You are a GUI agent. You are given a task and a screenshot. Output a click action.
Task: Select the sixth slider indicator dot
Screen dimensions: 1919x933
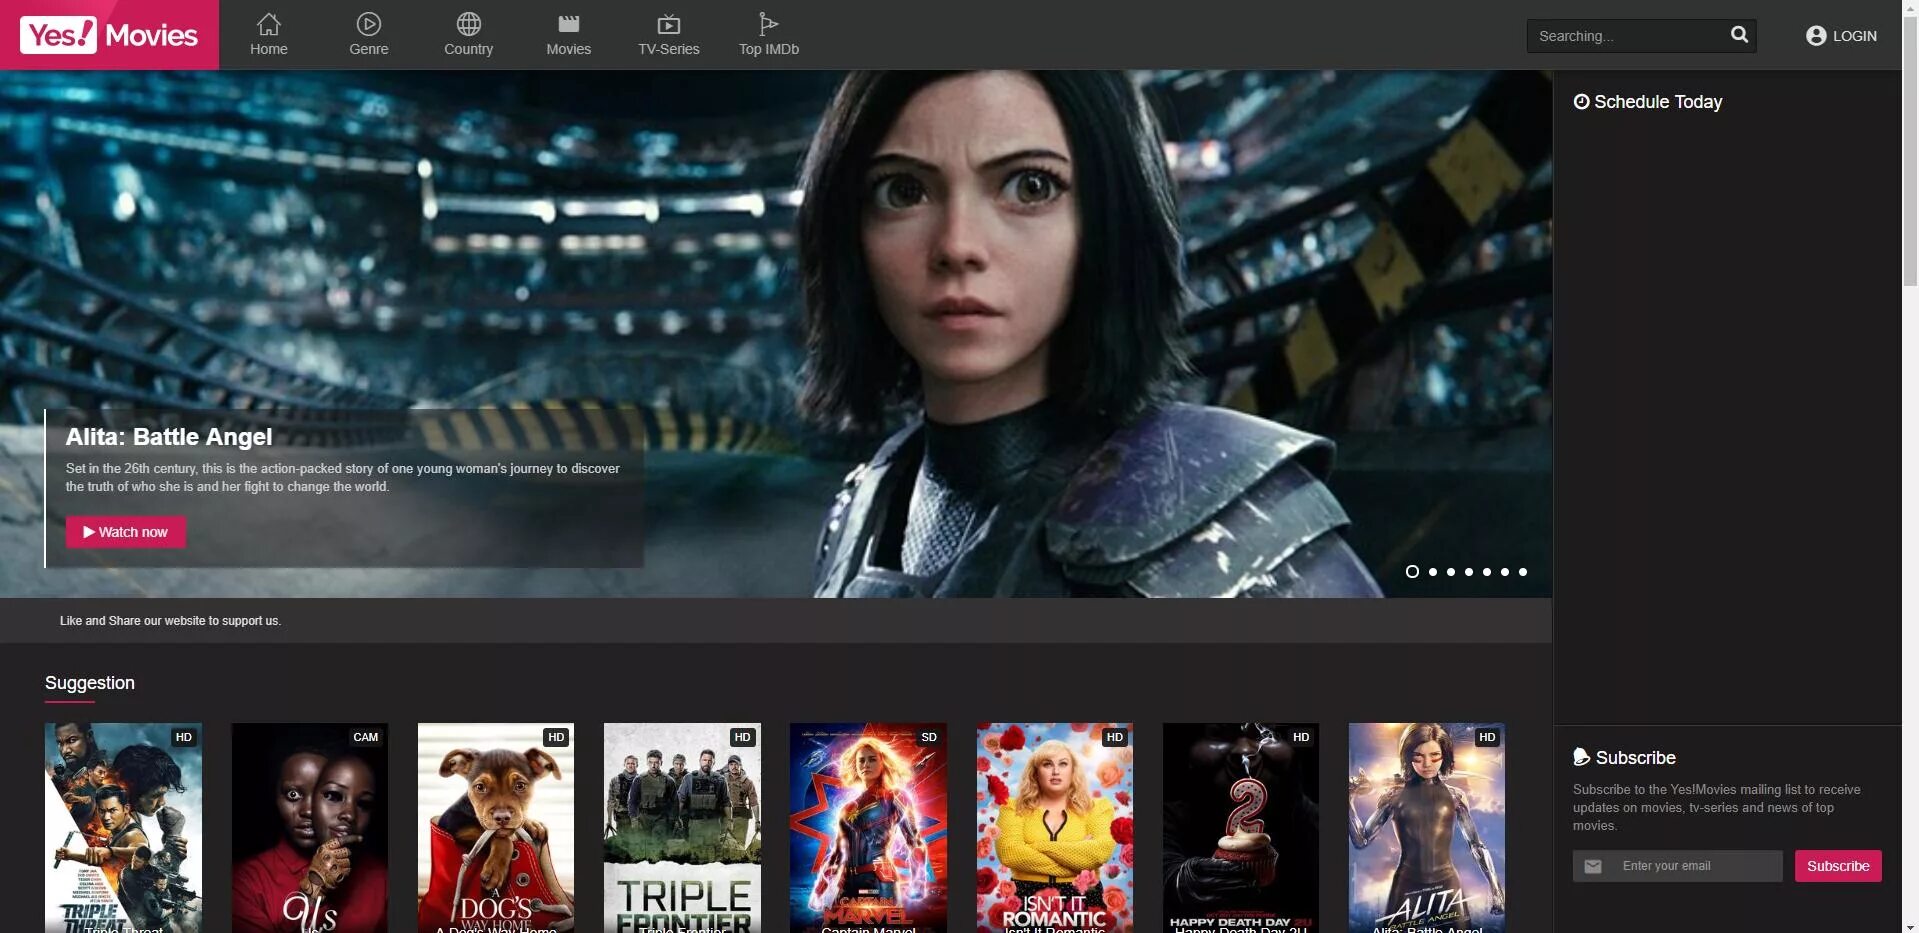[1505, 572]
